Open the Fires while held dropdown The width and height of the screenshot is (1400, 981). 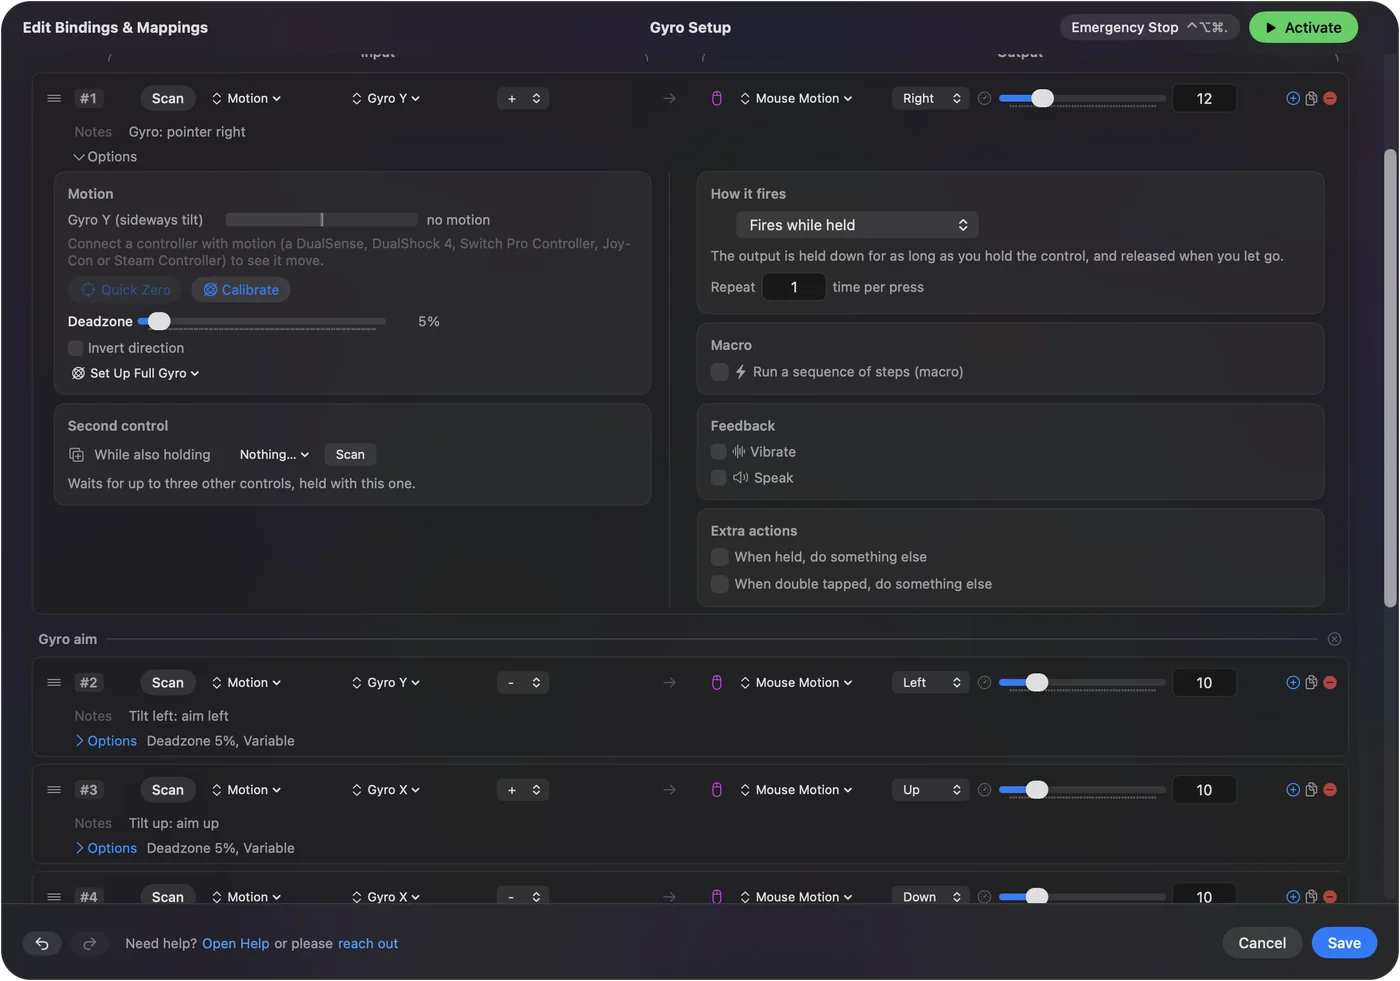click(x=857, y=225)
